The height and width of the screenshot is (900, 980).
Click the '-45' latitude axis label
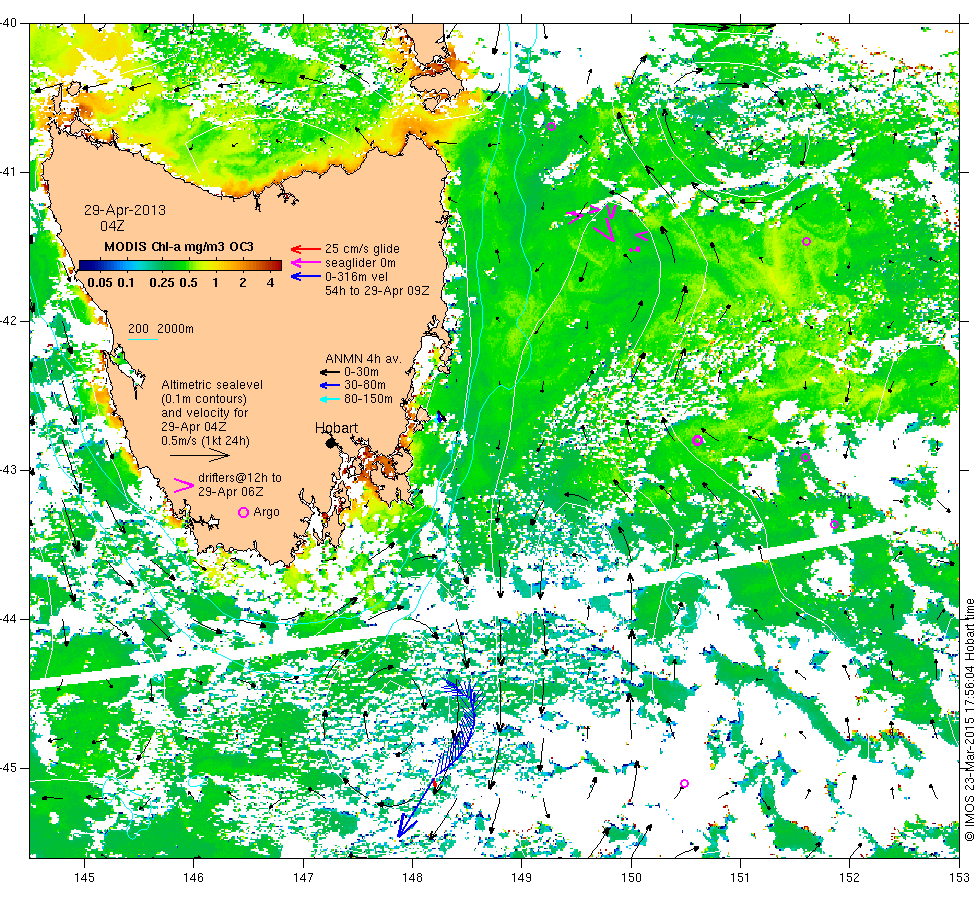[x=9, y=768]
